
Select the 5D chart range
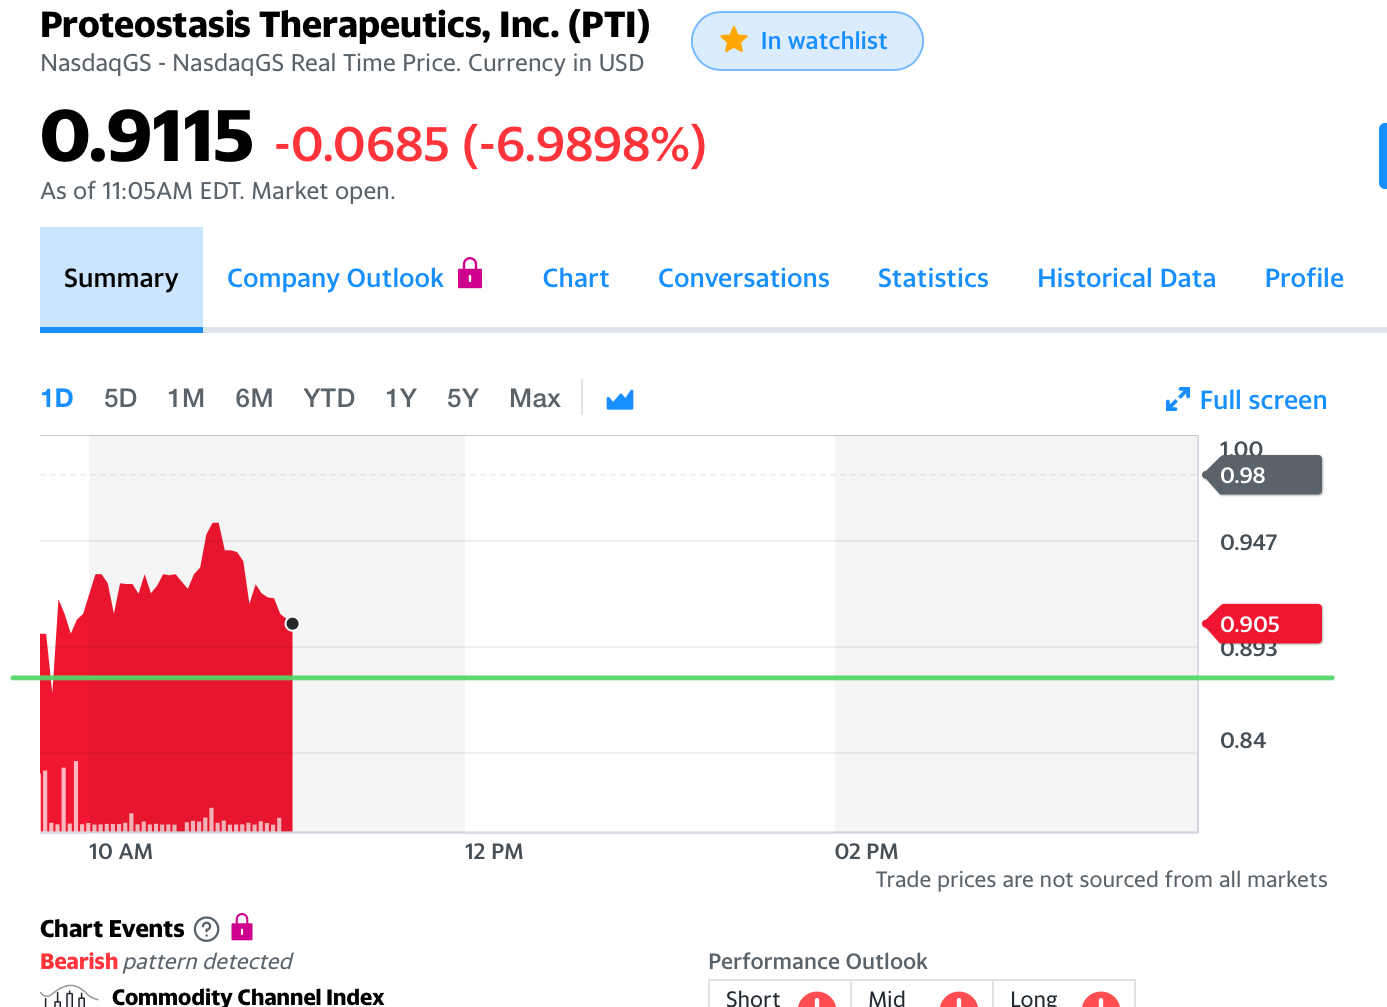tap(120, 399)
